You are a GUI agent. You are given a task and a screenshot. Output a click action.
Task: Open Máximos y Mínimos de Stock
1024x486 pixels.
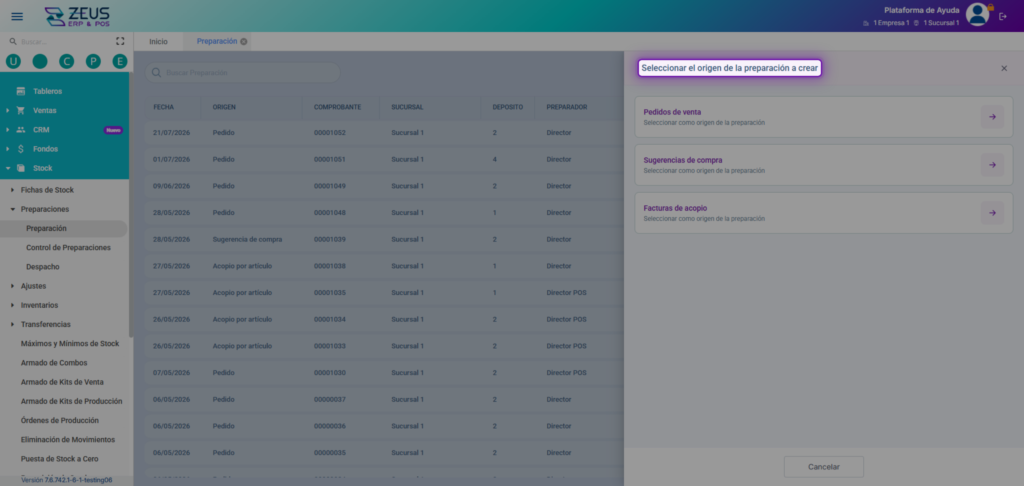(70, 344)
